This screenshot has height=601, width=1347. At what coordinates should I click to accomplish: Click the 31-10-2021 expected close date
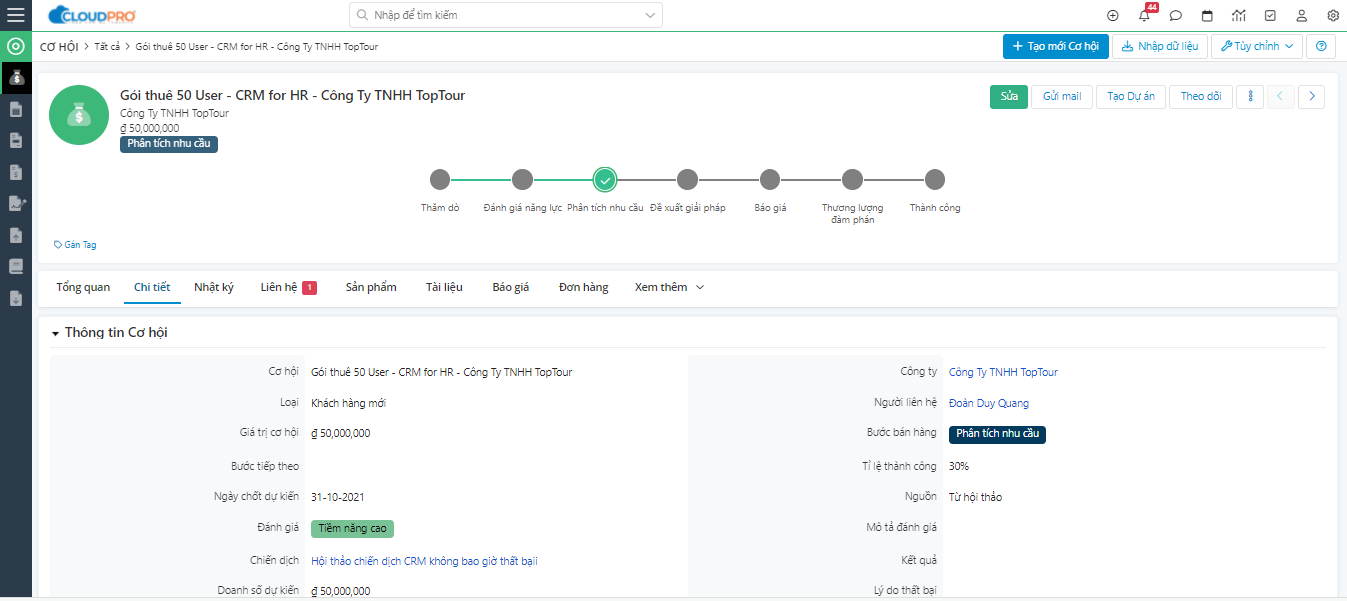point(338,497)
